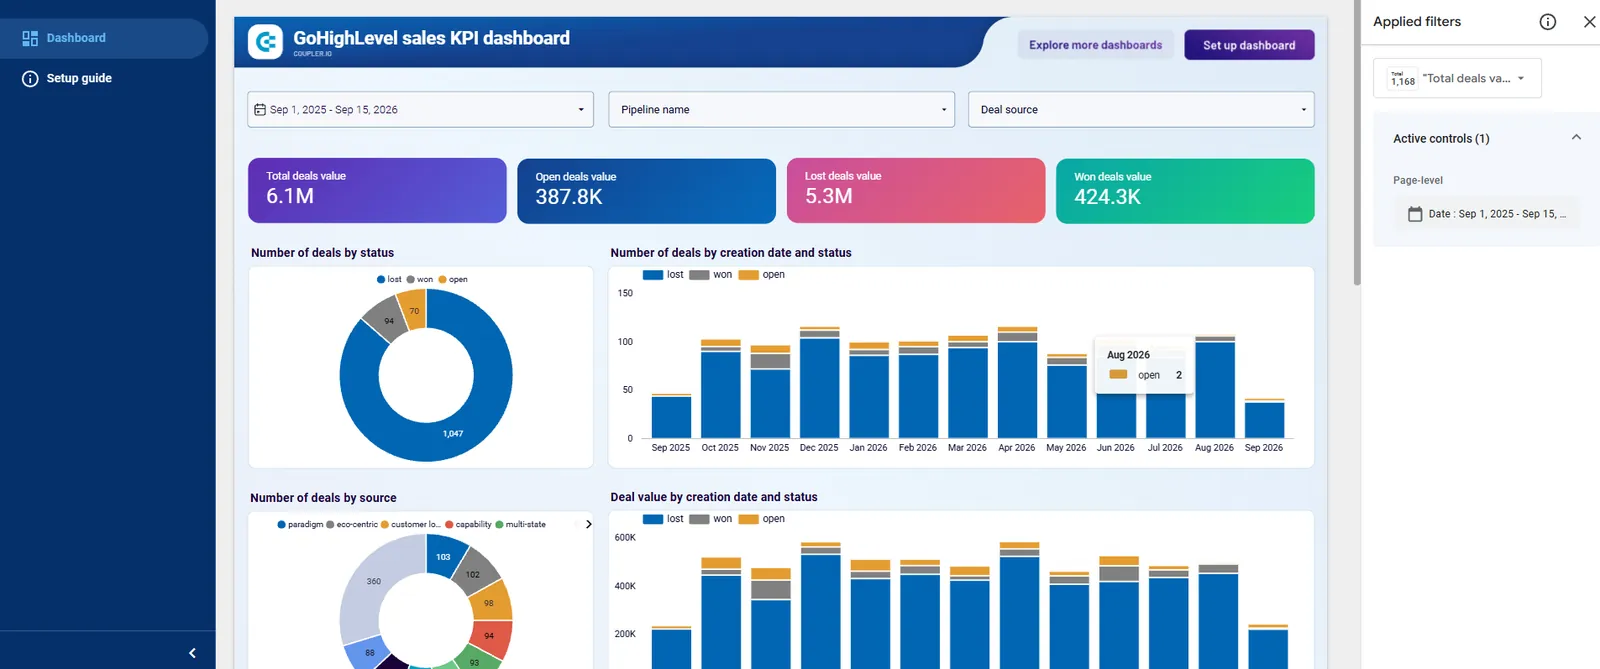
Task: Toggle paradigm legend in deals by source chart
Action: [300, 524]
